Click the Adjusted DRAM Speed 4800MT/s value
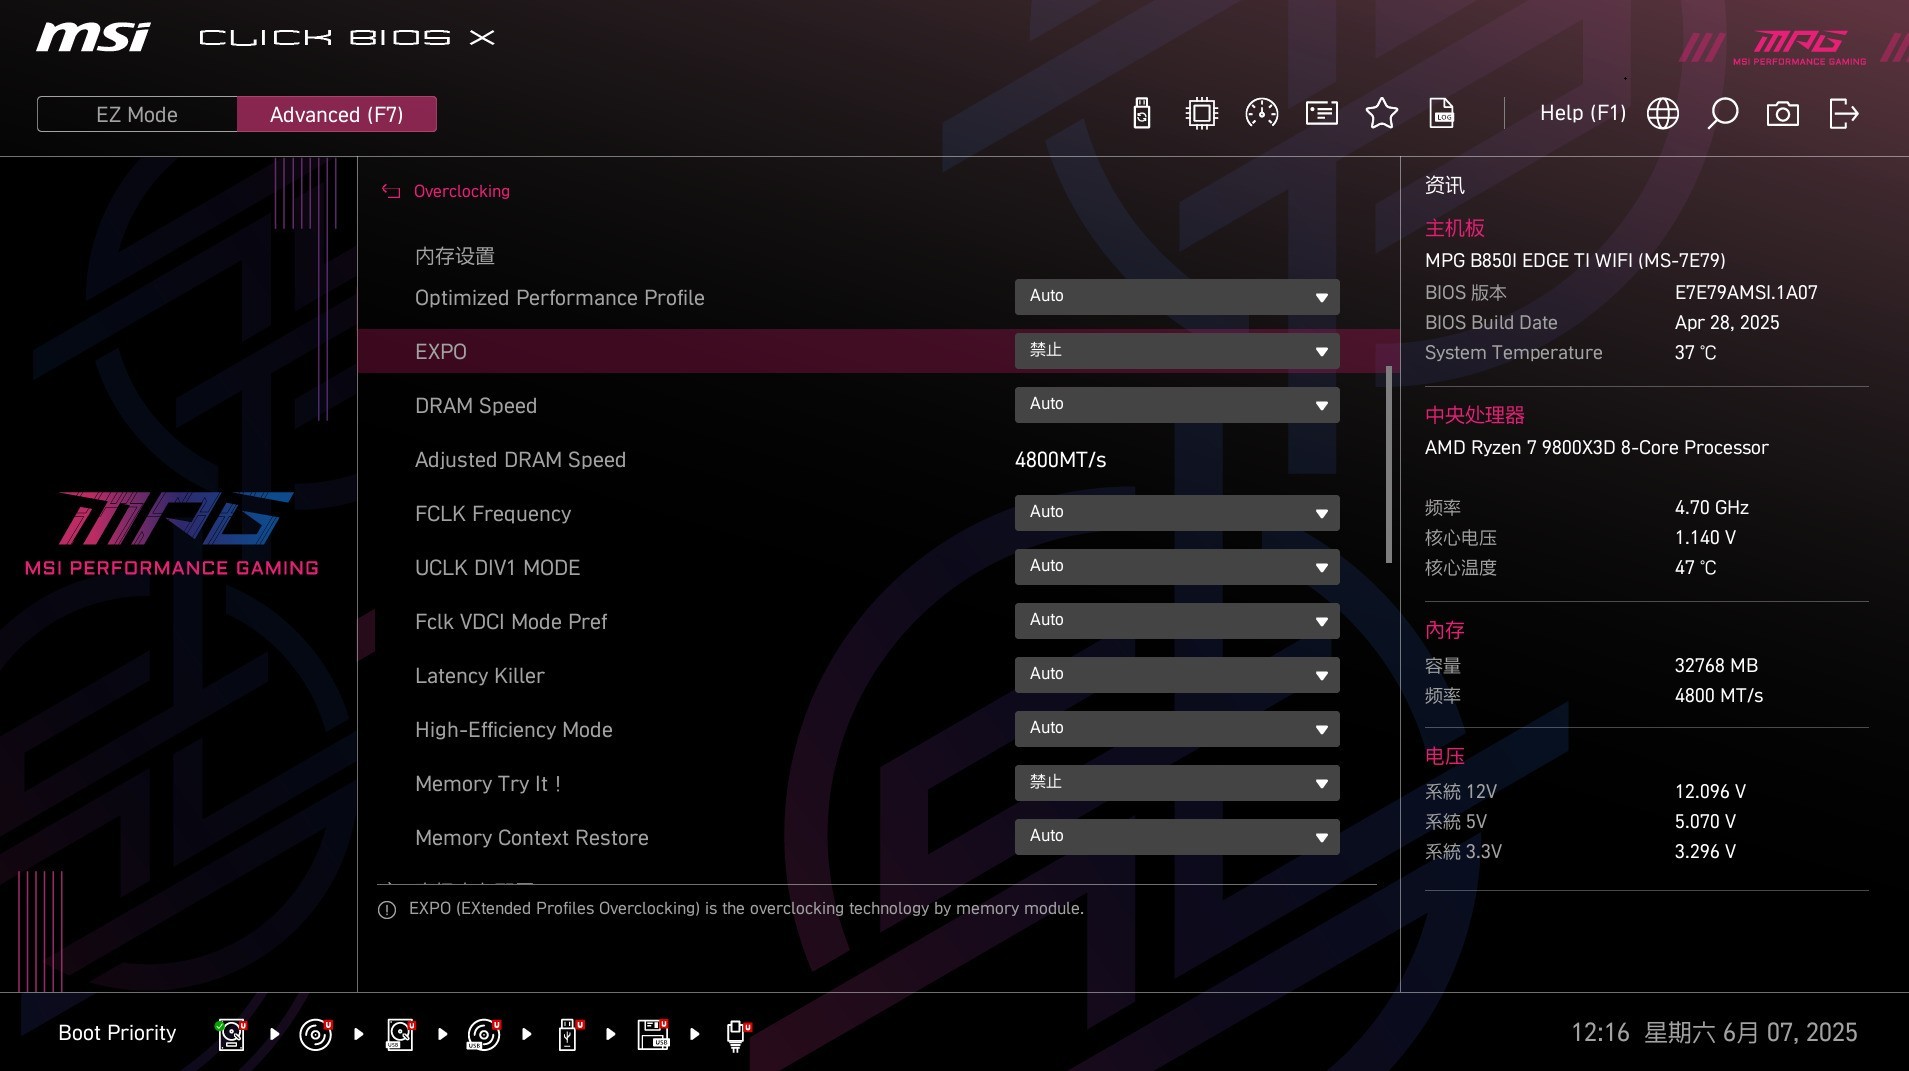1909x1071 pixels. (x=1060, y=460)
